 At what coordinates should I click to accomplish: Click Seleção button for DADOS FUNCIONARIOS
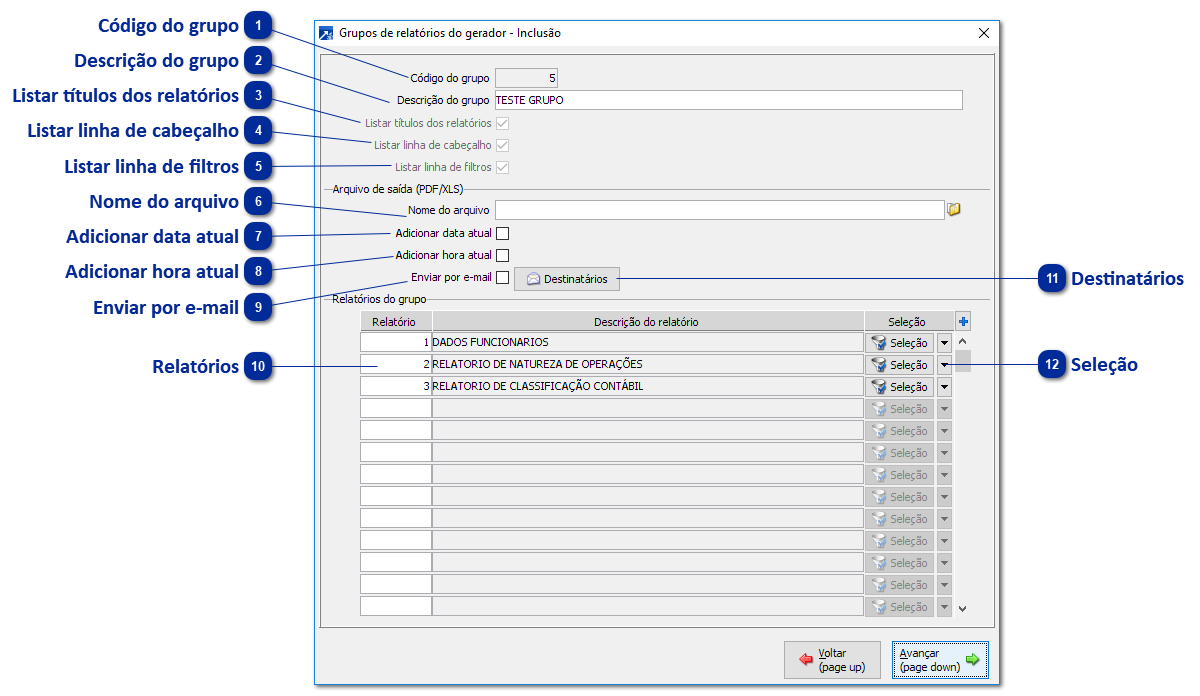pos(900,343)
